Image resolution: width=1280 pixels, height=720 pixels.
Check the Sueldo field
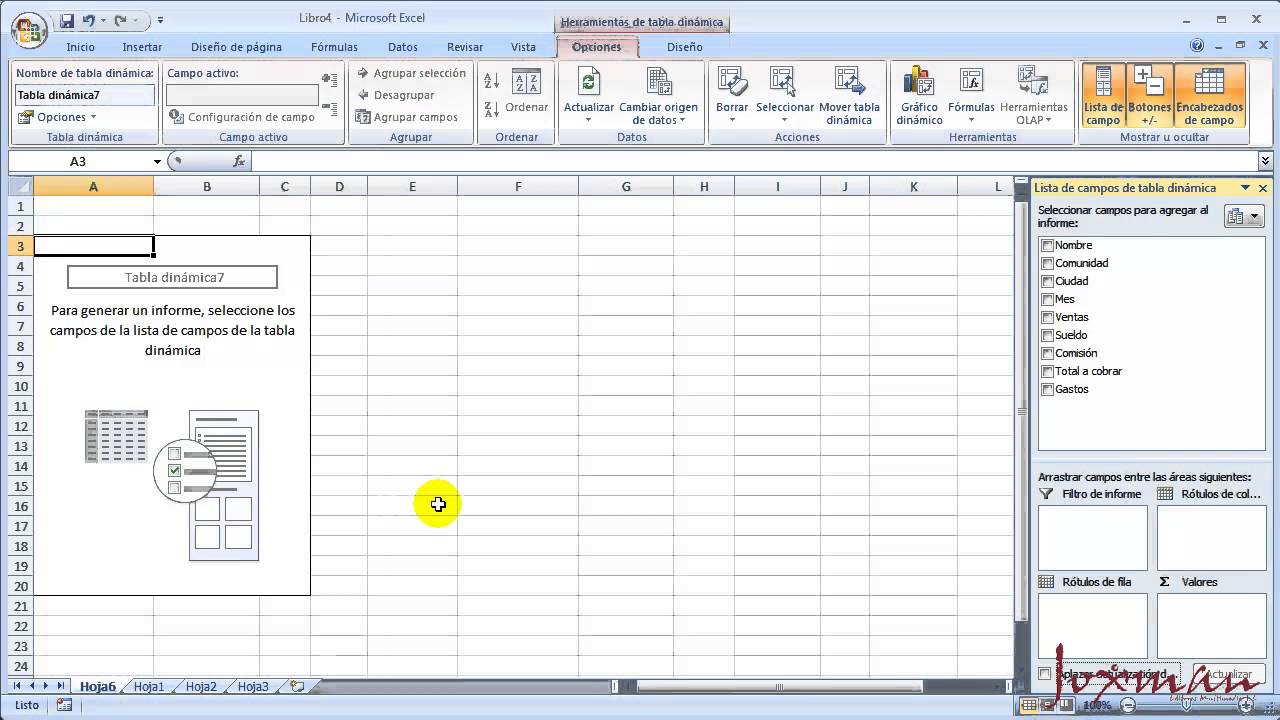coord(1047,335)
